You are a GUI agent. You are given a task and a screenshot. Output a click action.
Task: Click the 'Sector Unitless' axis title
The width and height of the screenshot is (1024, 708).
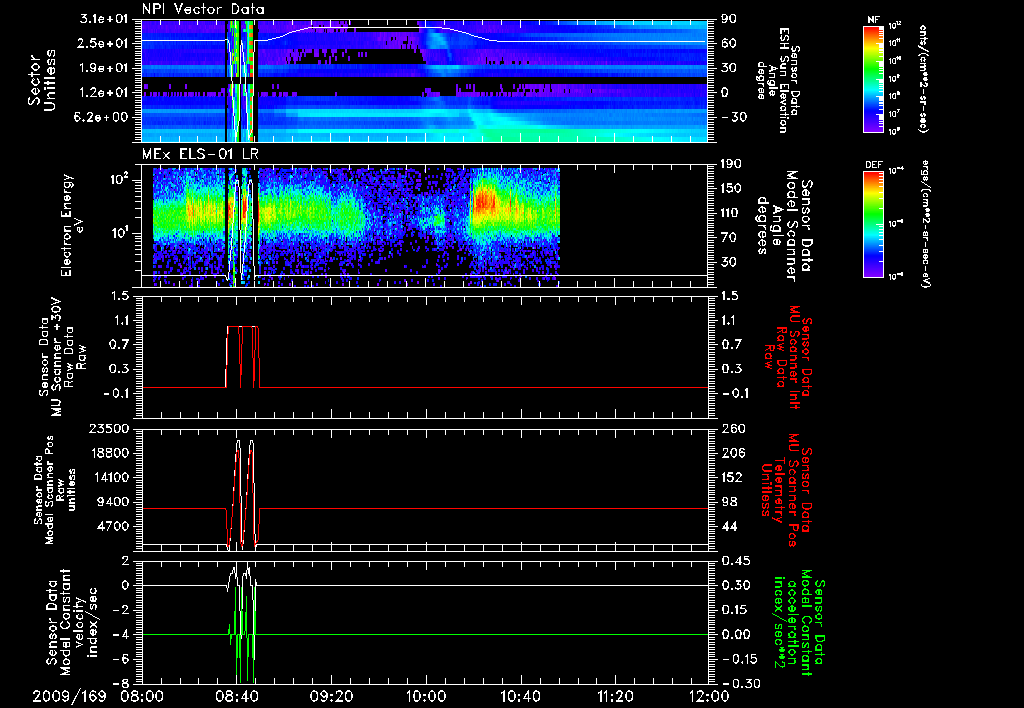point(42,80)
